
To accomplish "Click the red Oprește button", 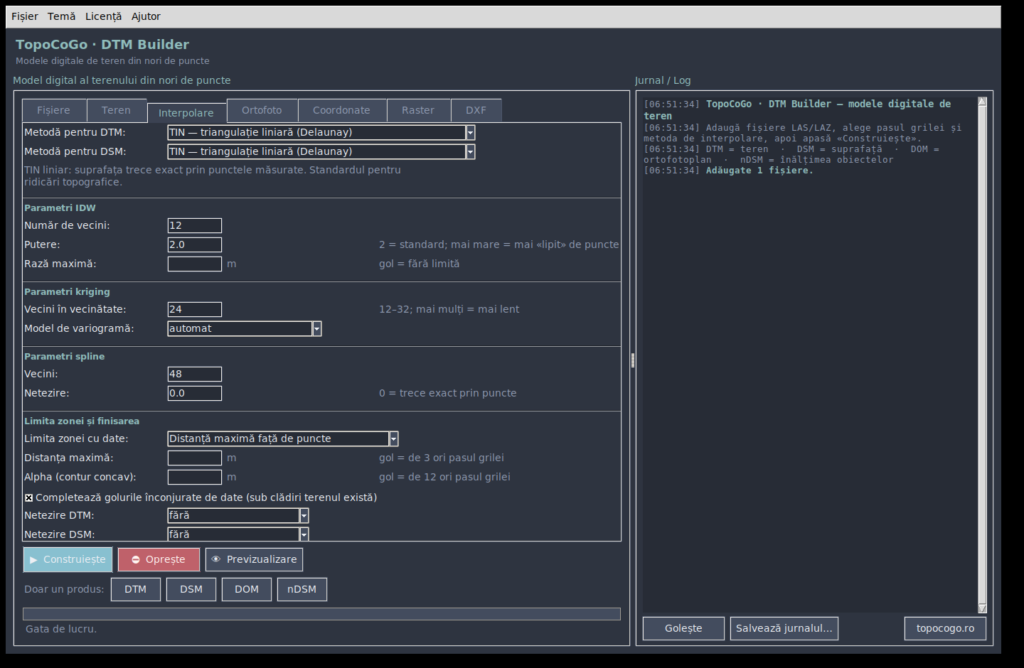I will click(159, 560).
